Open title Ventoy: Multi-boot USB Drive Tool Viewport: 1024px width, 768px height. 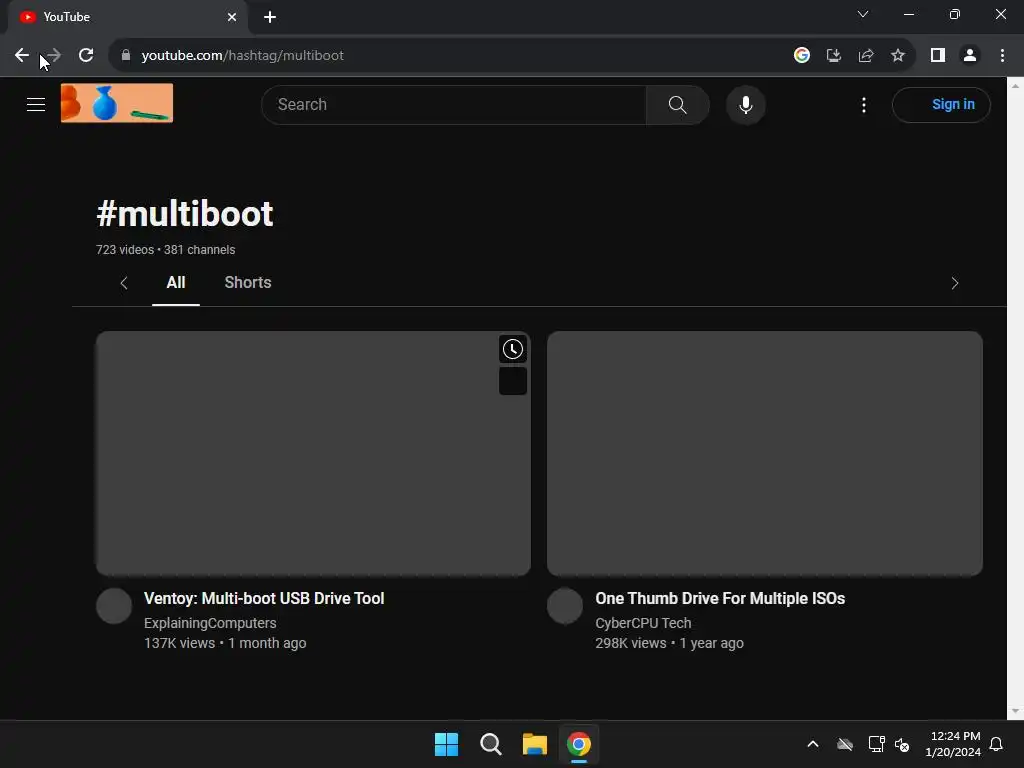pyautogui.click(x=264, y=598)
